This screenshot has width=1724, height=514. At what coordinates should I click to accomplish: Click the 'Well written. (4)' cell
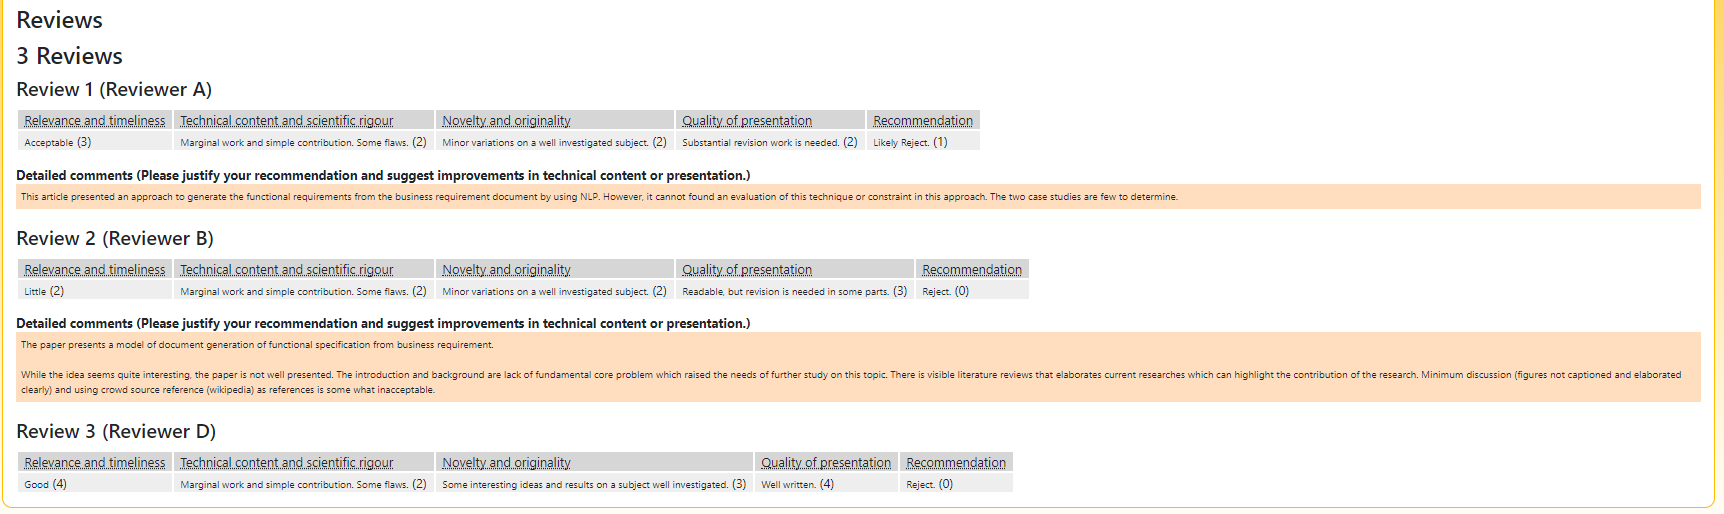pyautogui.click(x=797, y=484)
